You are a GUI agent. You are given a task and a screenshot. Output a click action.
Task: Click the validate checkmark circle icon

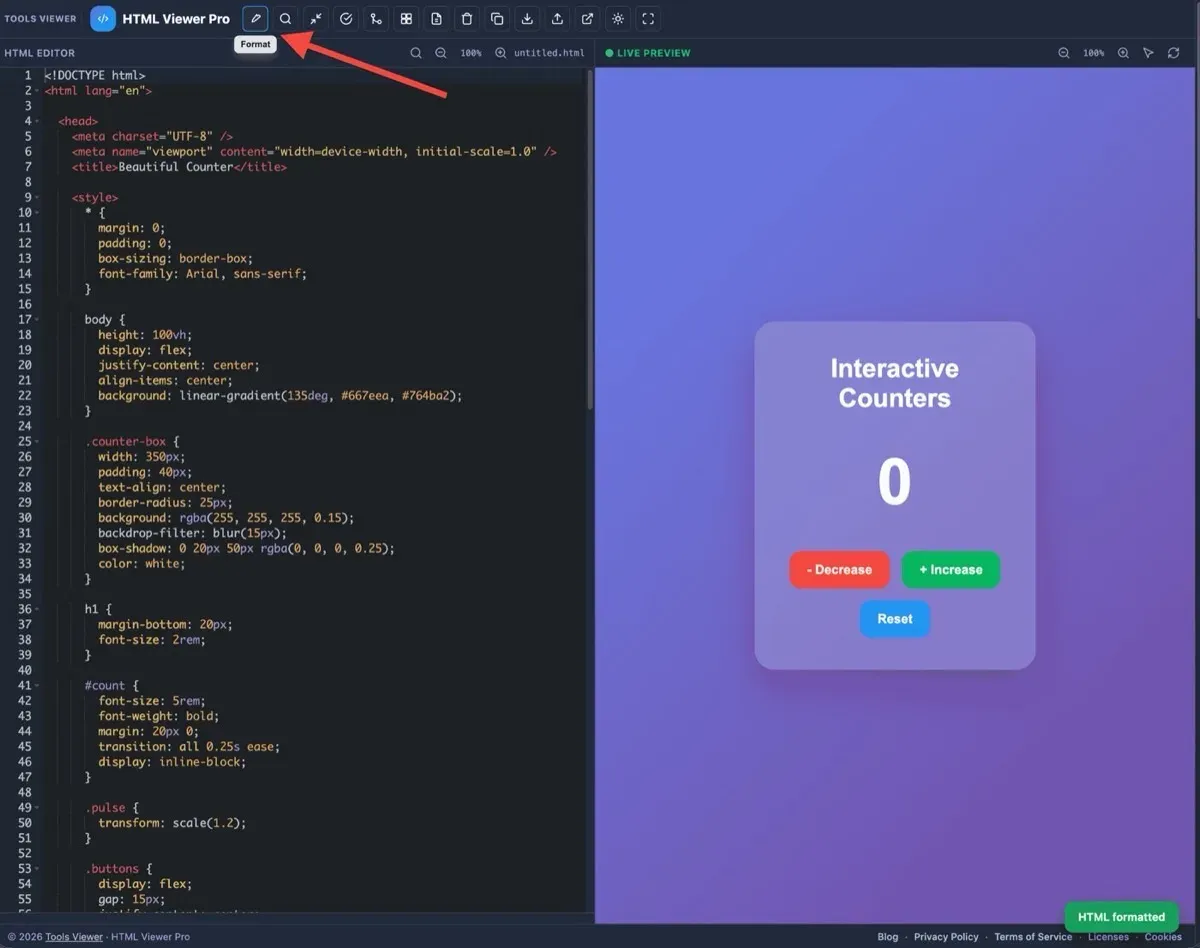346,18
